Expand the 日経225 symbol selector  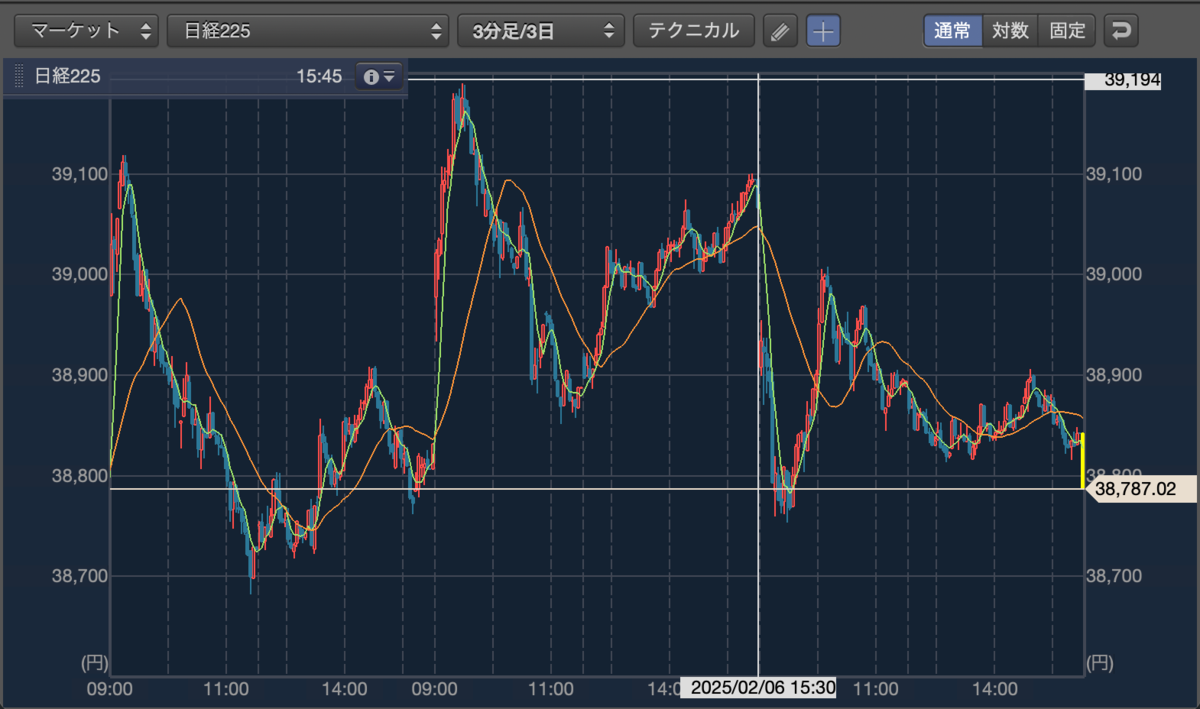point(308,31)
